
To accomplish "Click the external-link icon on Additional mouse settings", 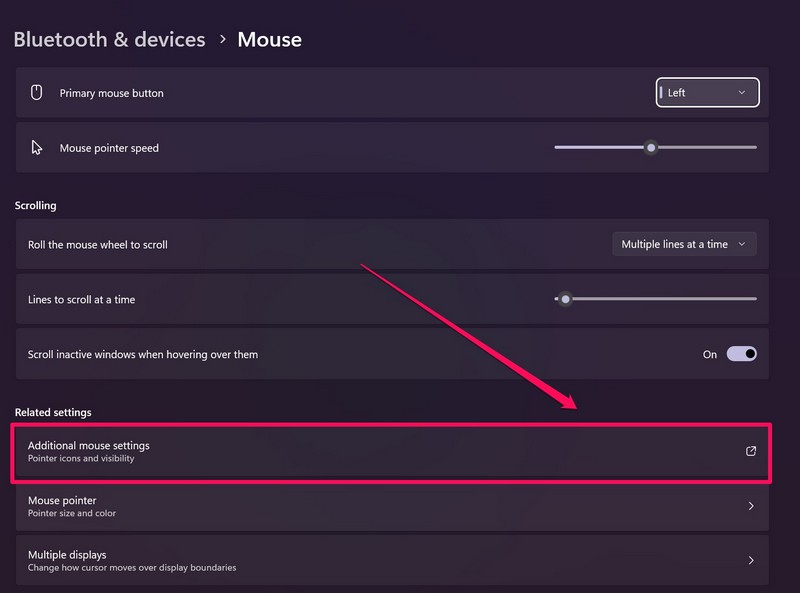I will [751, 451].
